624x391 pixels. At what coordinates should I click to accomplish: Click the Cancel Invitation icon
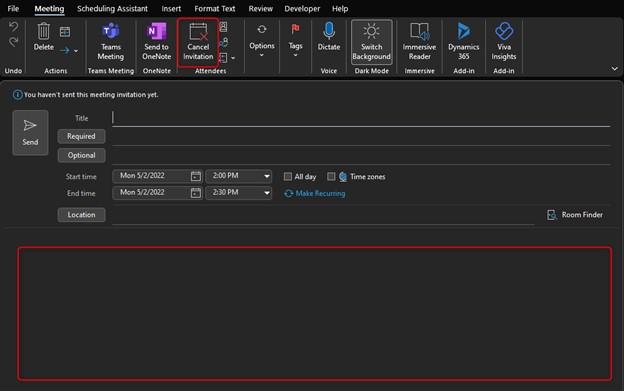pos(198,31)
